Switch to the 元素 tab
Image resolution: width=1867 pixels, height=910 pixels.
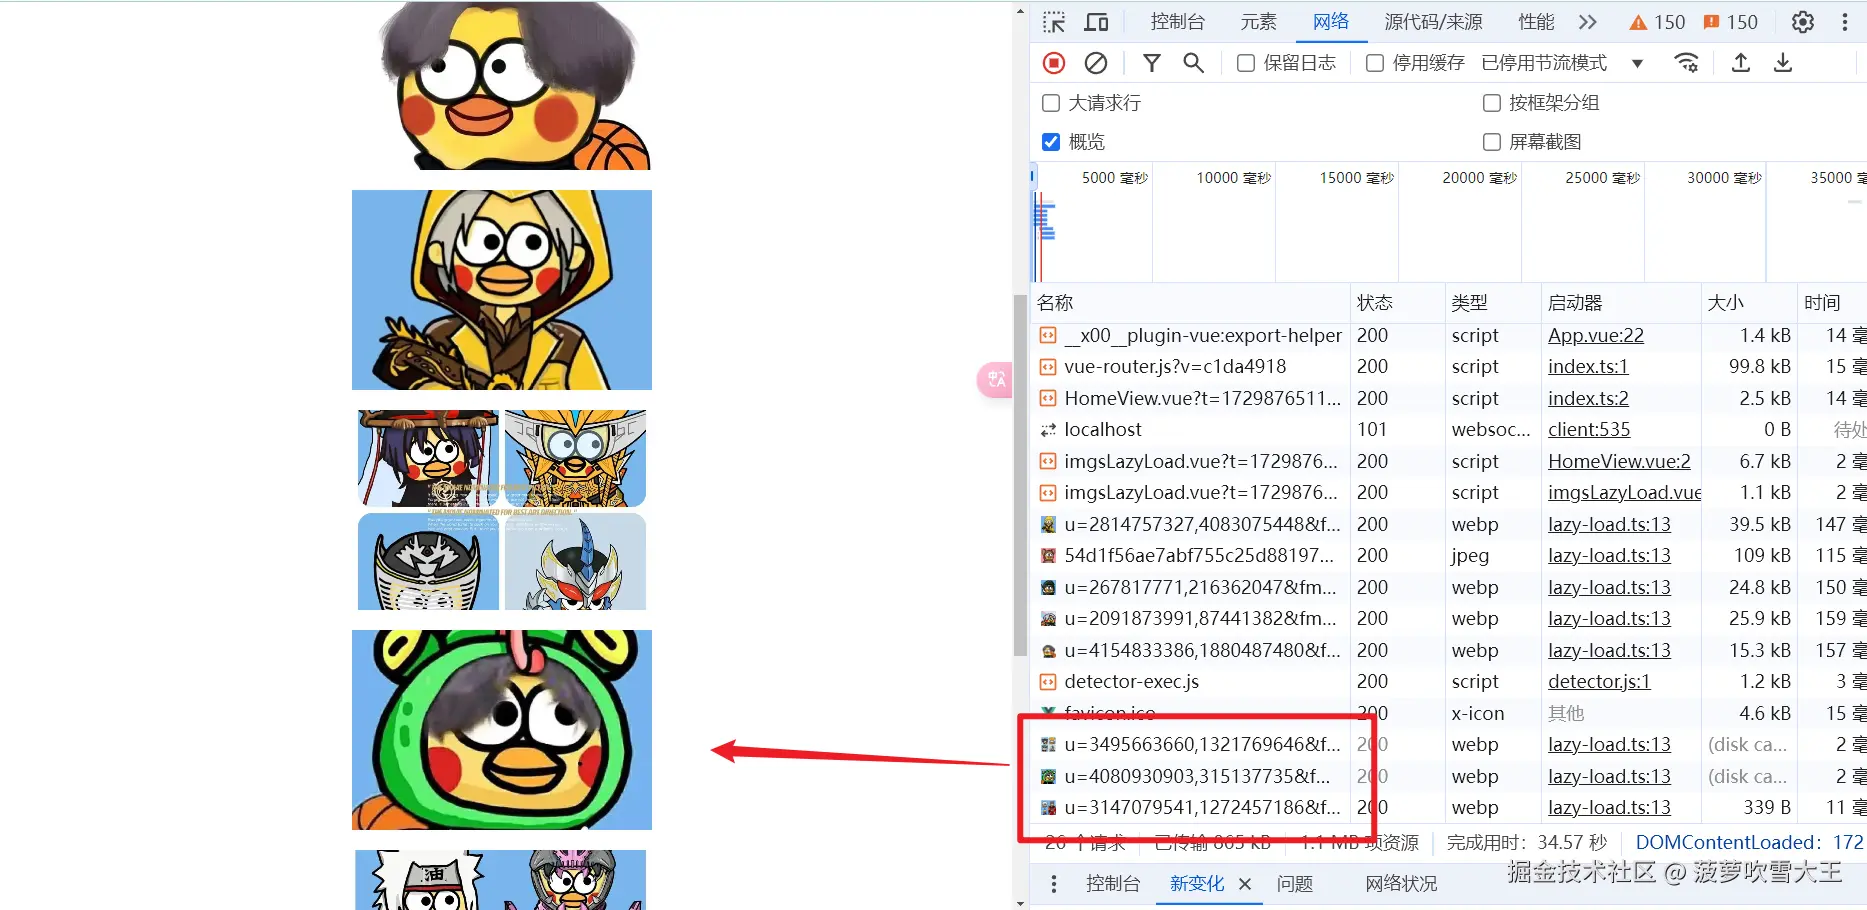1257,21
